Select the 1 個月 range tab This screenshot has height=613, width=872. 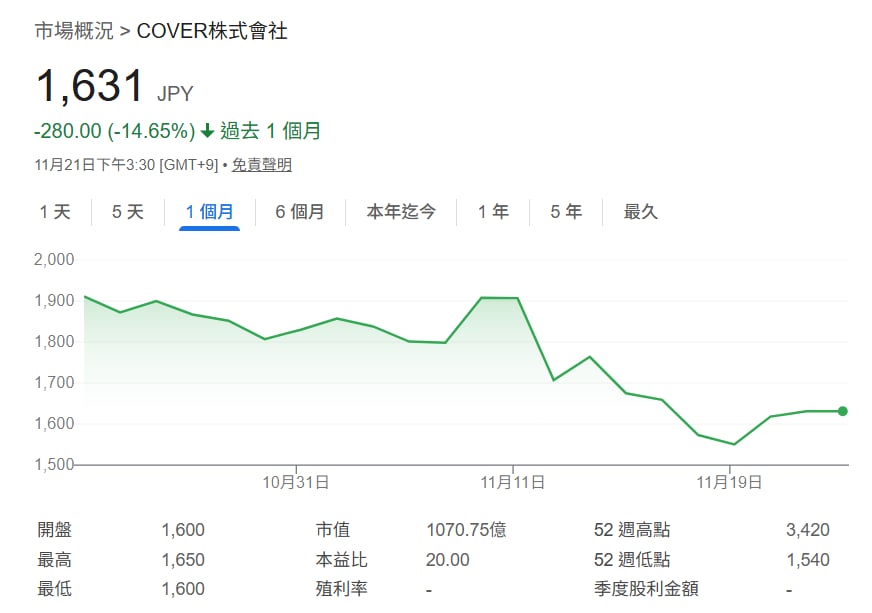(209, 212)
